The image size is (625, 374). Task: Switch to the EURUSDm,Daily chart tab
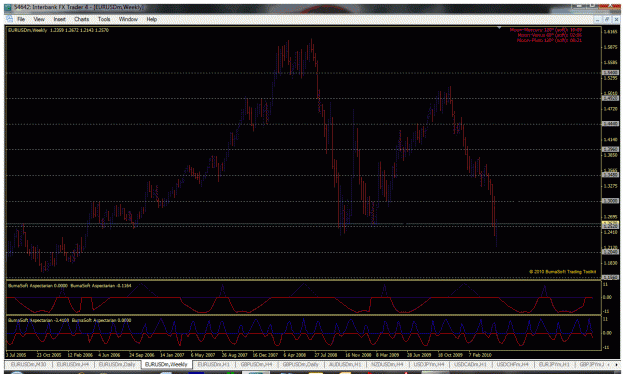coord(117,364)
